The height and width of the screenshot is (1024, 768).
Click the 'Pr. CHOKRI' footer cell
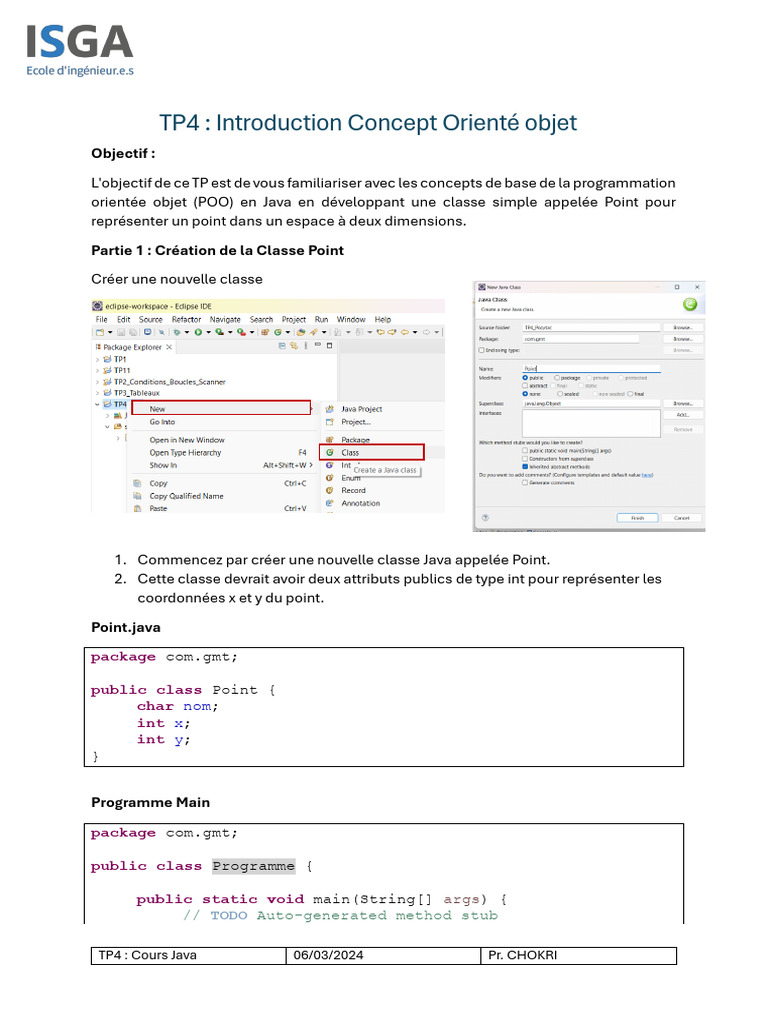click(579, 955)
